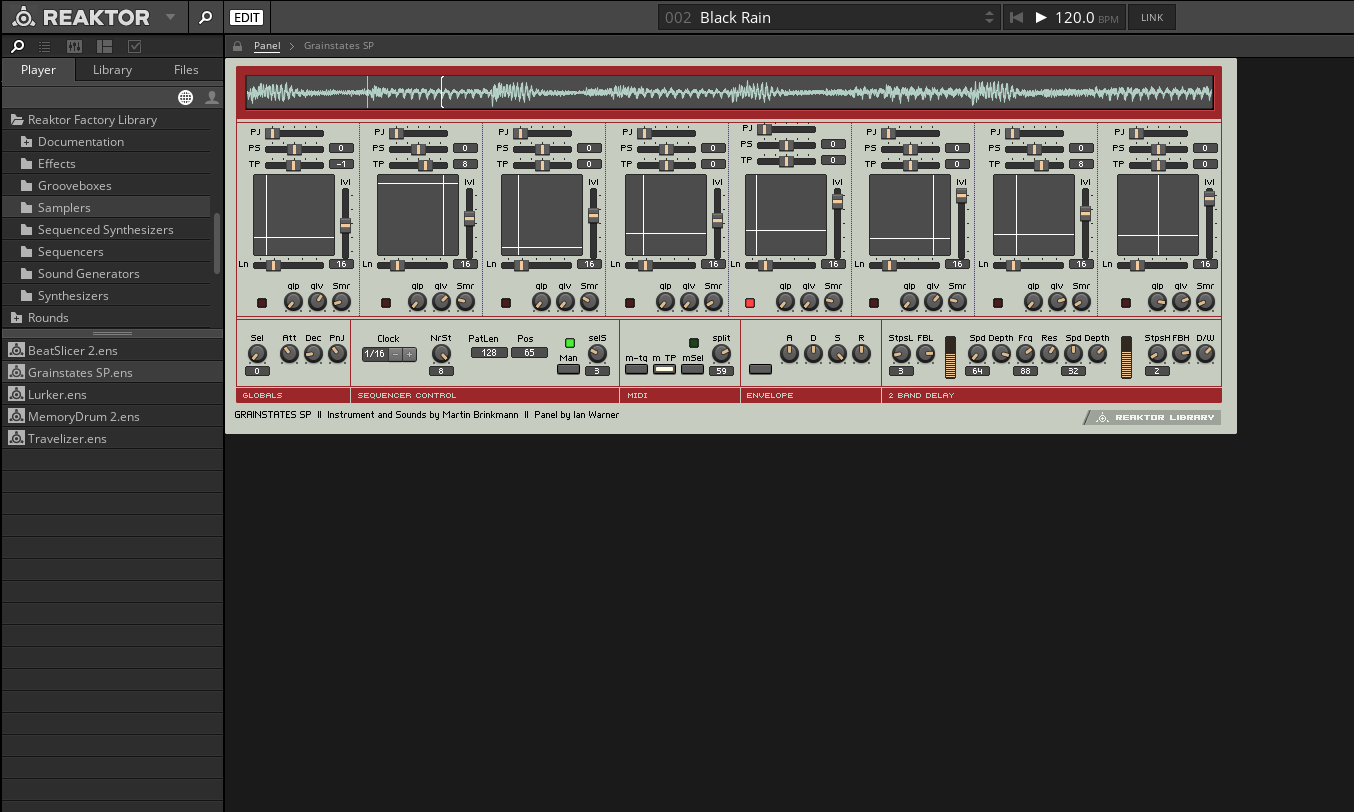
Task: Toggle the mSel MIDI button
Action: click(x=692, y=369)
